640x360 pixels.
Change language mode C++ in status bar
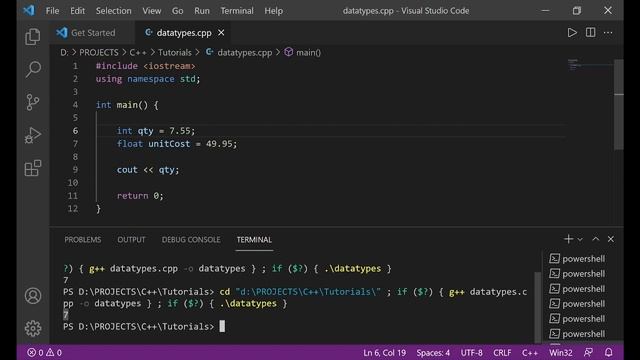point(529,353)
